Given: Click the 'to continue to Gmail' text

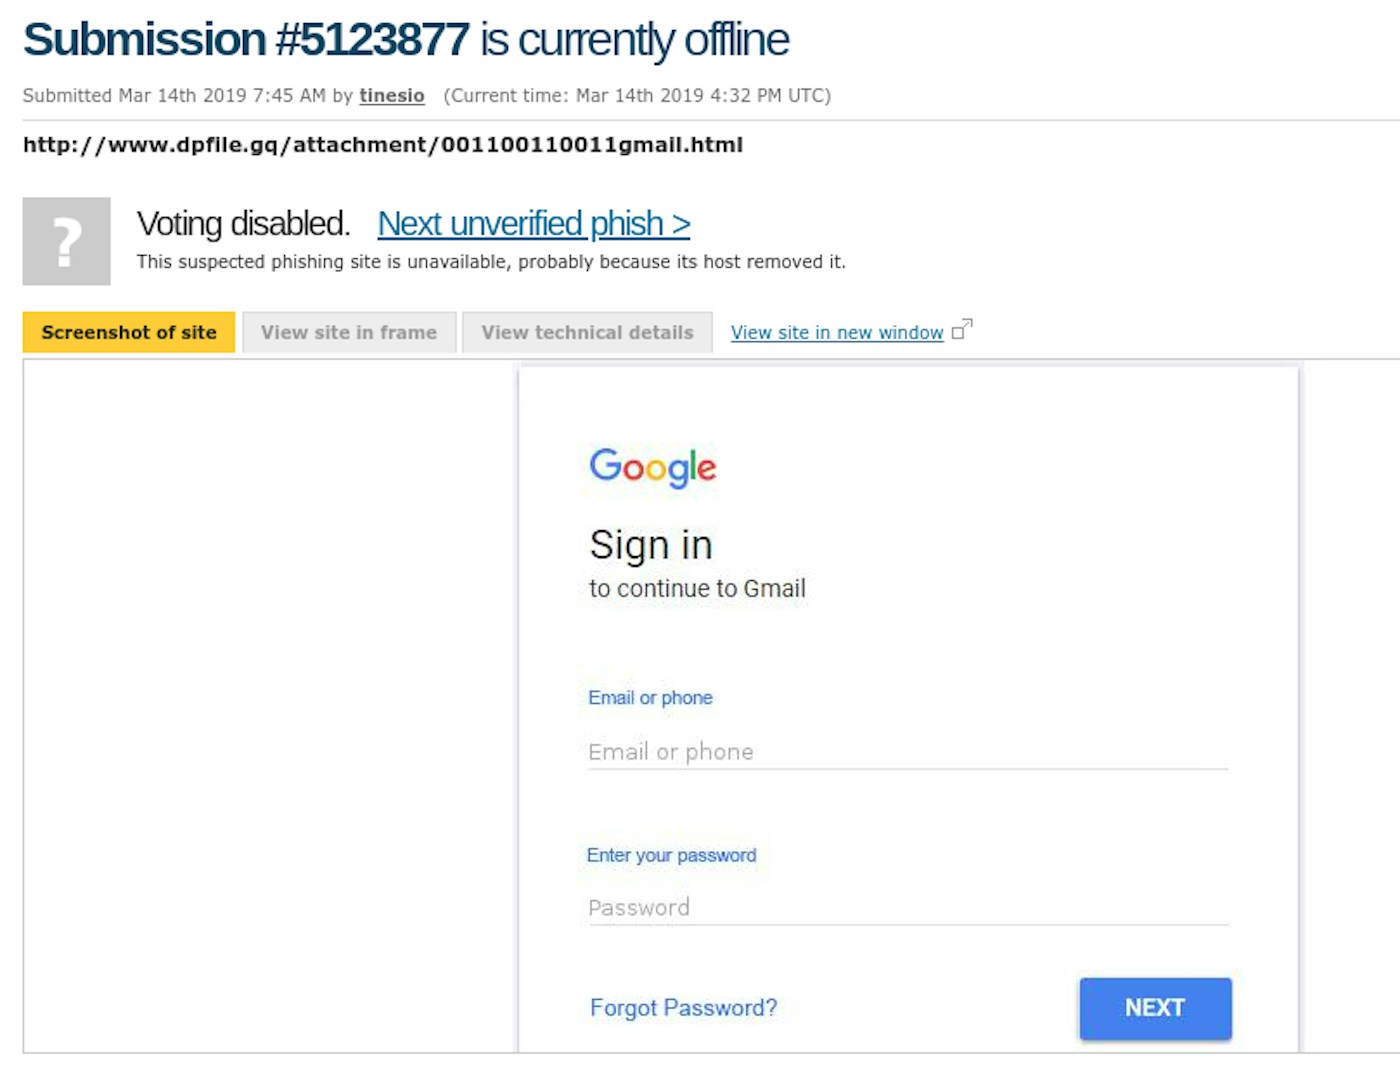Looking at the screenshot, I should [x=697, y=589].
